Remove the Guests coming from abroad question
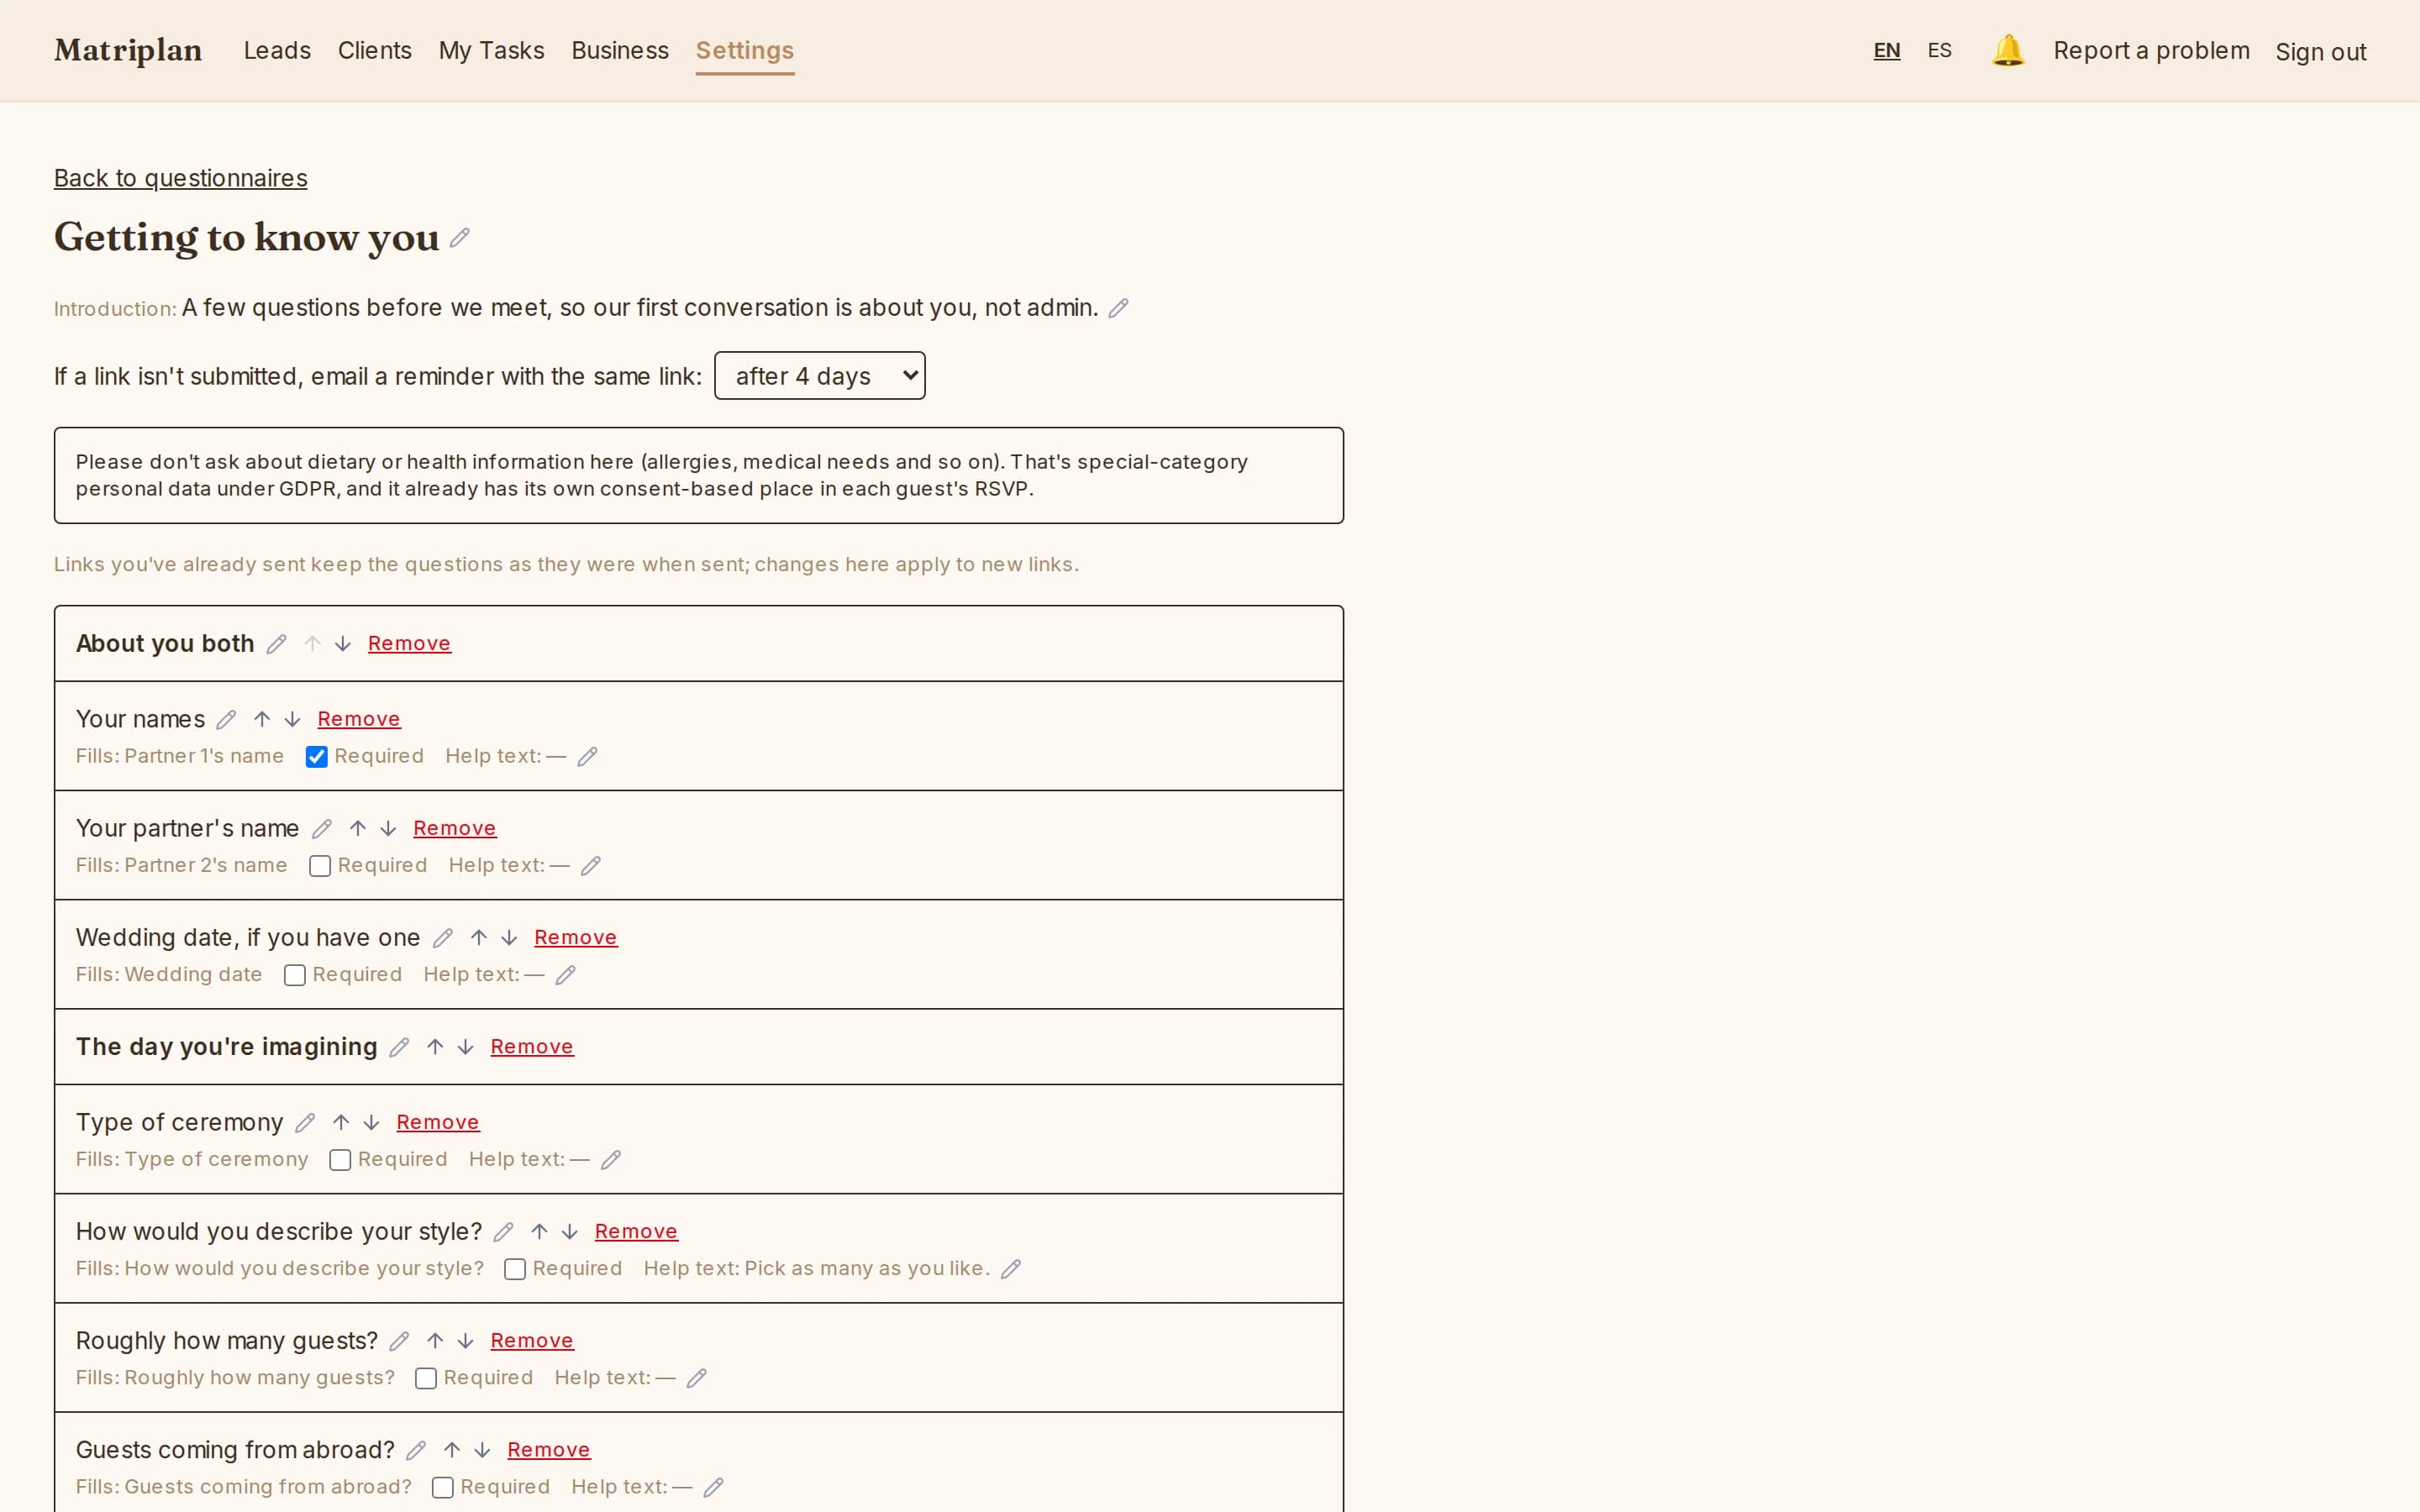The image size is (2420, 1512). [x=549, y=1450]
